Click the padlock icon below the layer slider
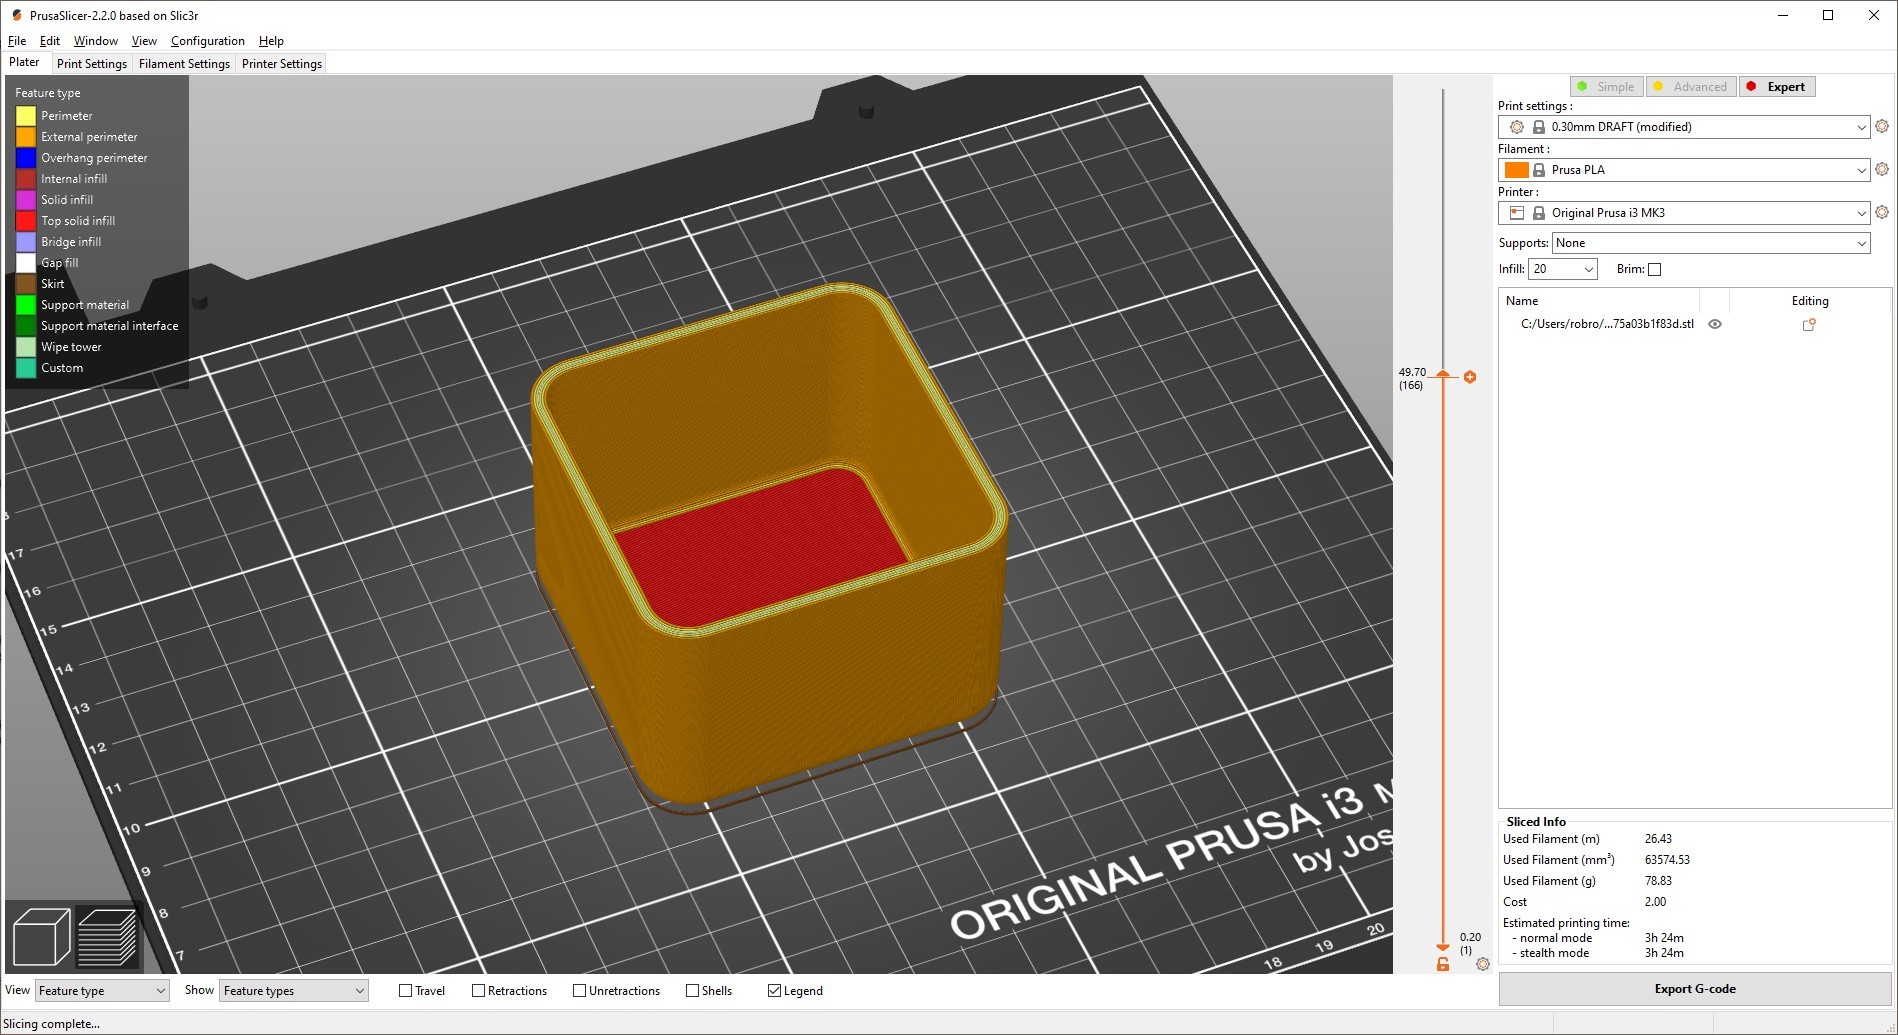Image resolution: width=1898 pixels, height=1035 pixels. coord(1442,964)
